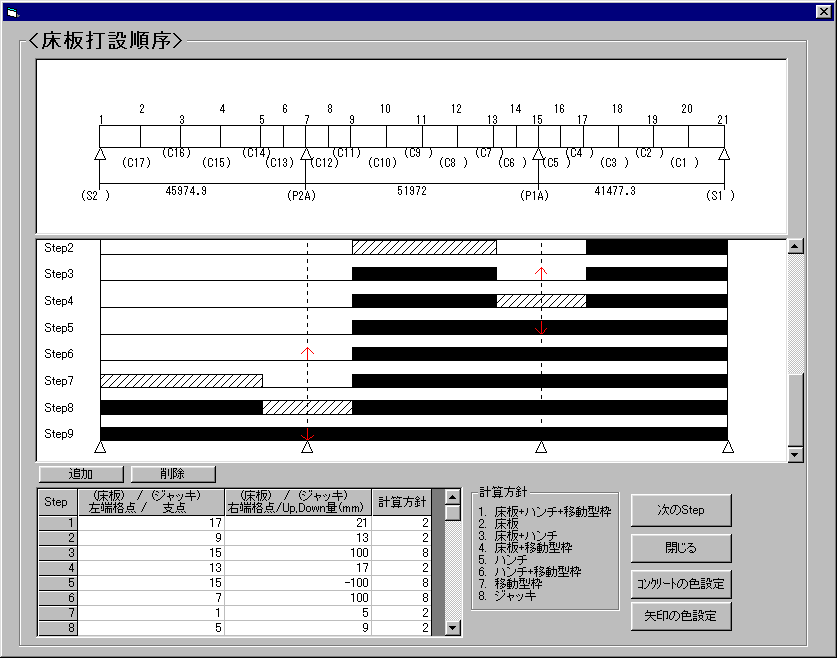Viewport: 837px width, 658px height.
Task: Select row header for Step 7
Action: tap(58, 613)
